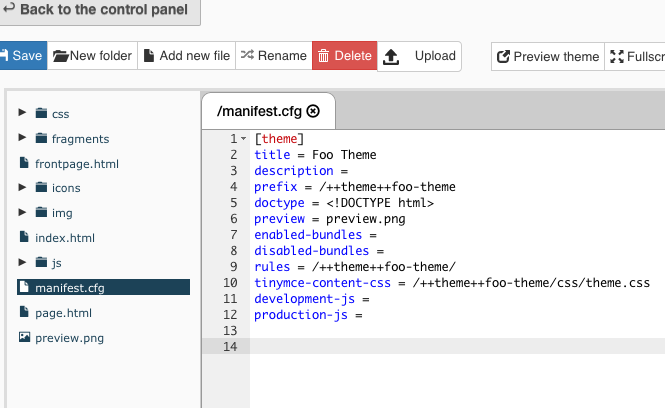
Task: Click the 'prefix = /++theme++foo-theme' line
Action: (355, 187)
